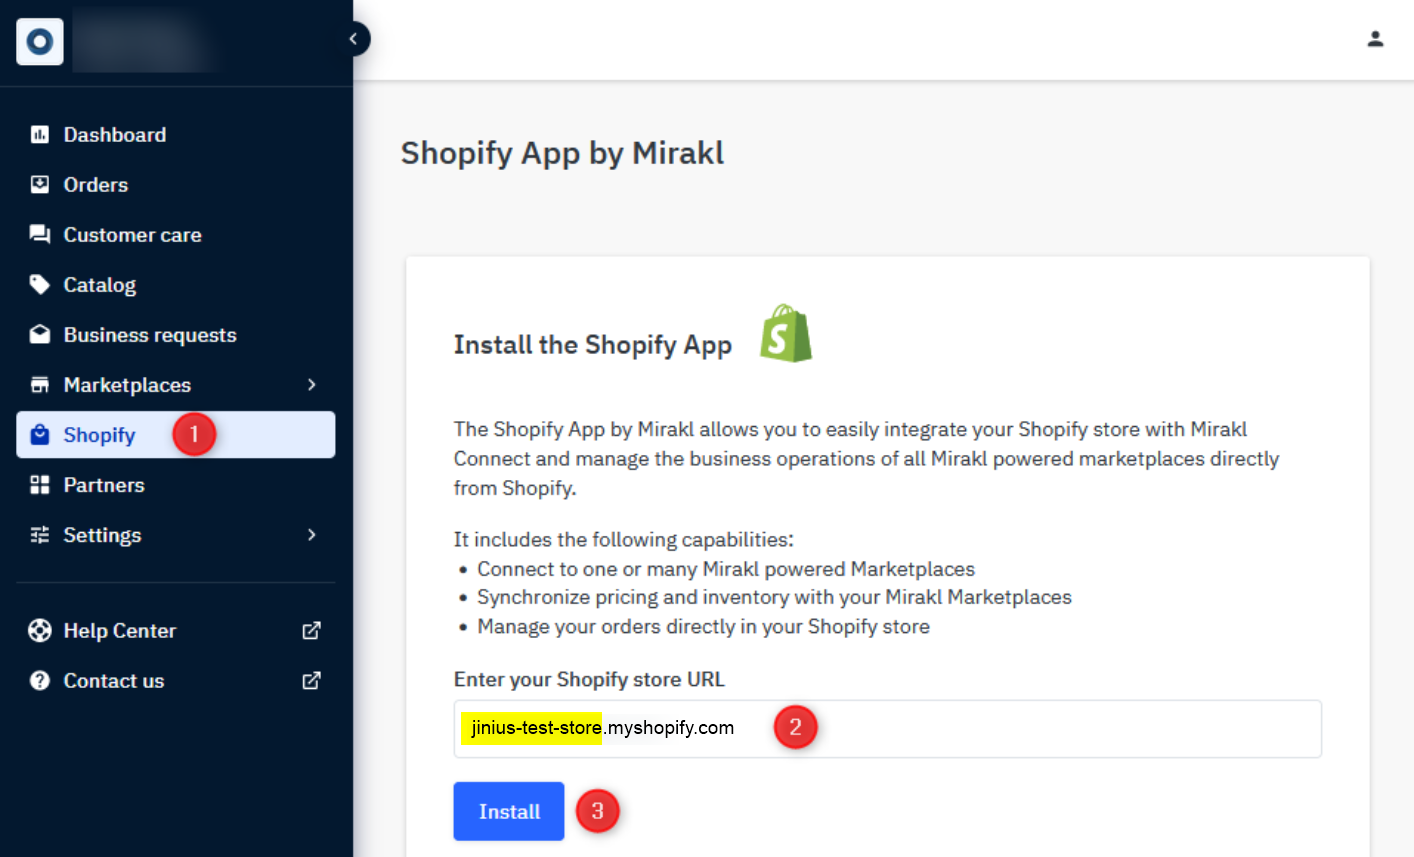
Task: Open the user account profile icon
Action: 1375,39
